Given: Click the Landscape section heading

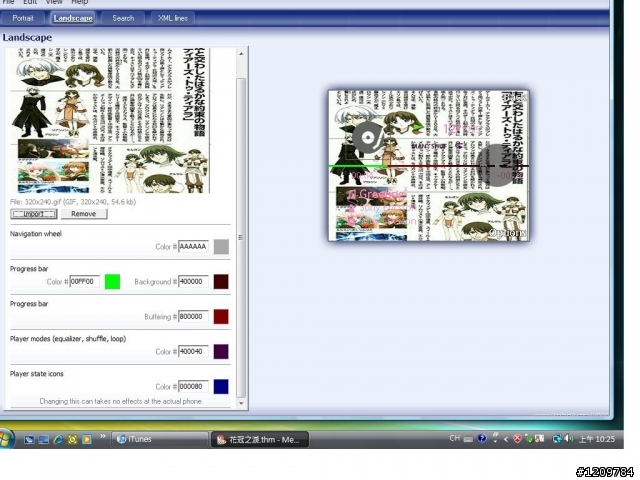Looking at the screenshot, I should click(27, 38).
